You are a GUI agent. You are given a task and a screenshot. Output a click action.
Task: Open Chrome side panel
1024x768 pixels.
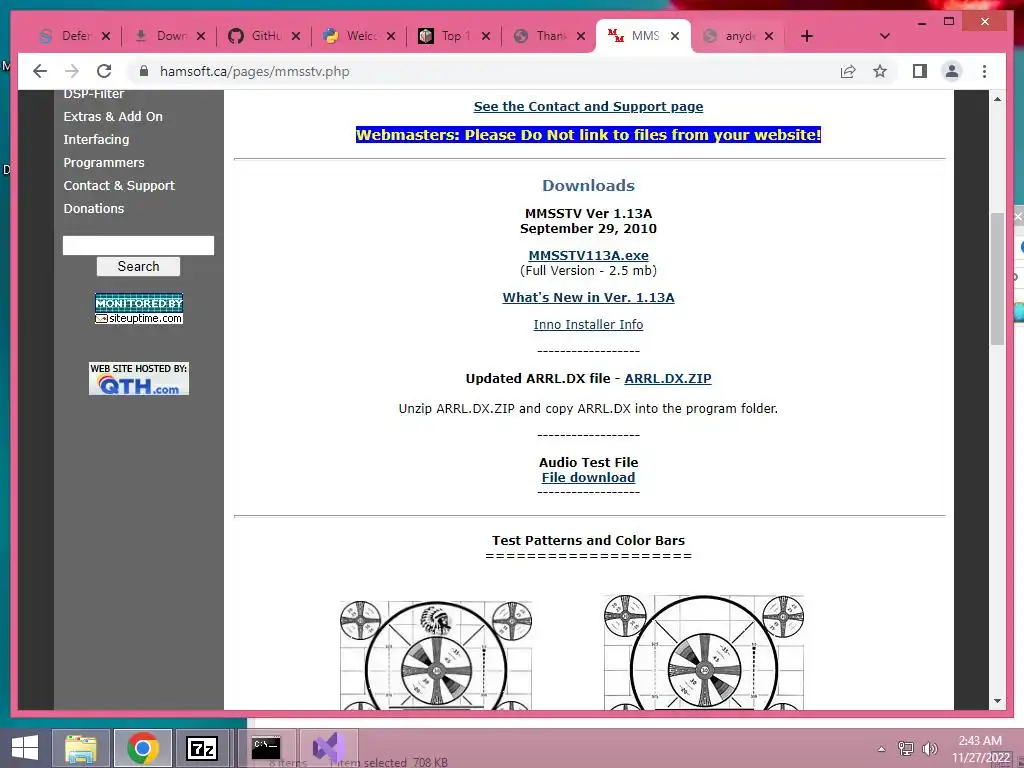(x=920, y=71)
